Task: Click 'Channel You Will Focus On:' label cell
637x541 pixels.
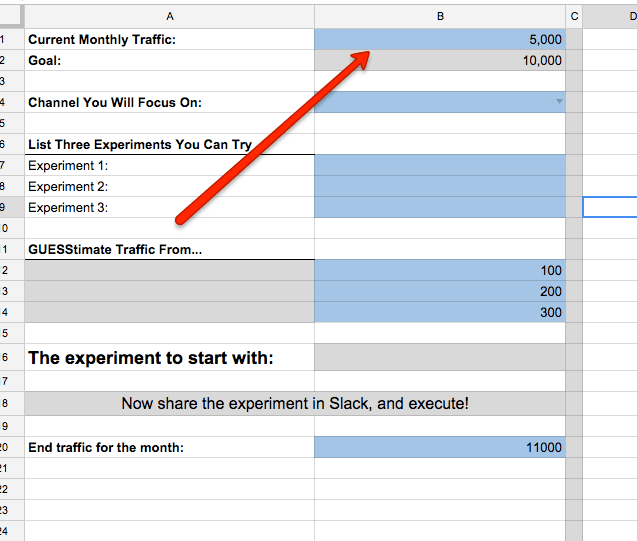Action: point(169,102)
